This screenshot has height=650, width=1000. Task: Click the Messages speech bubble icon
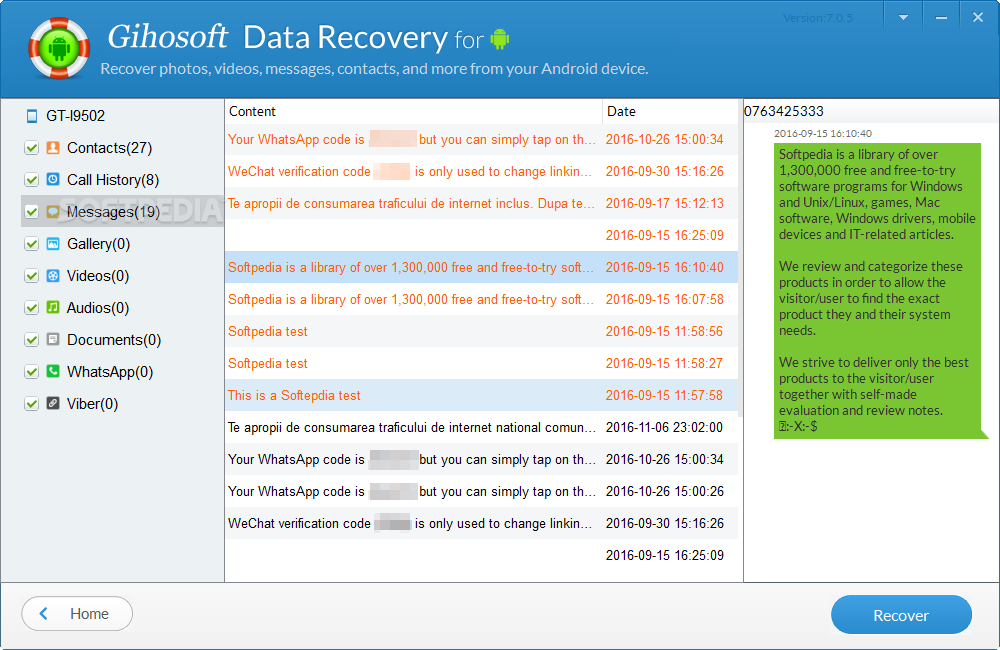coord(54,212)
